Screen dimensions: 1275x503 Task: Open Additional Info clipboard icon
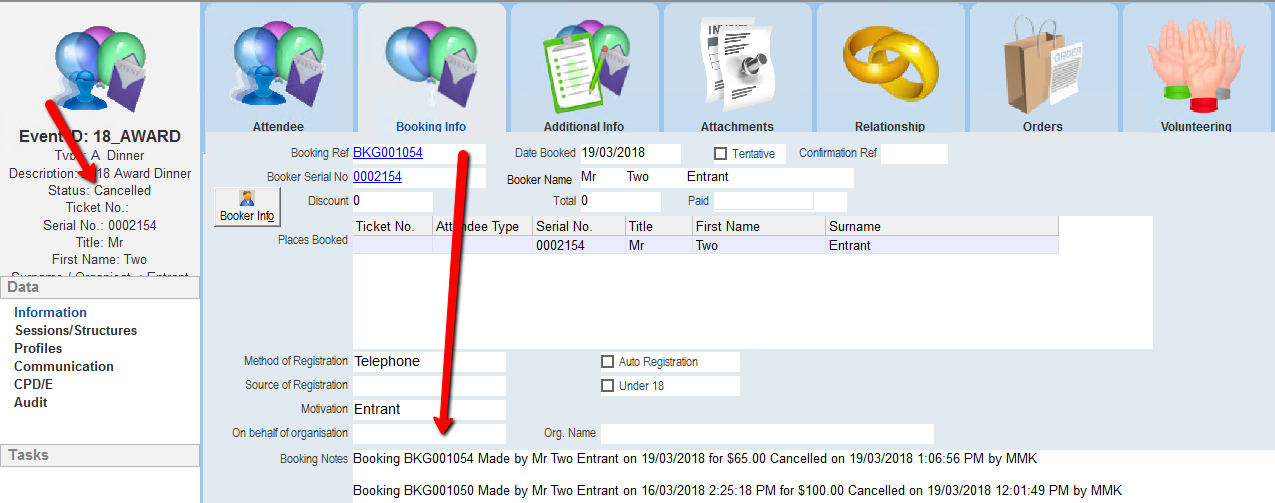(x=584, y=65)
